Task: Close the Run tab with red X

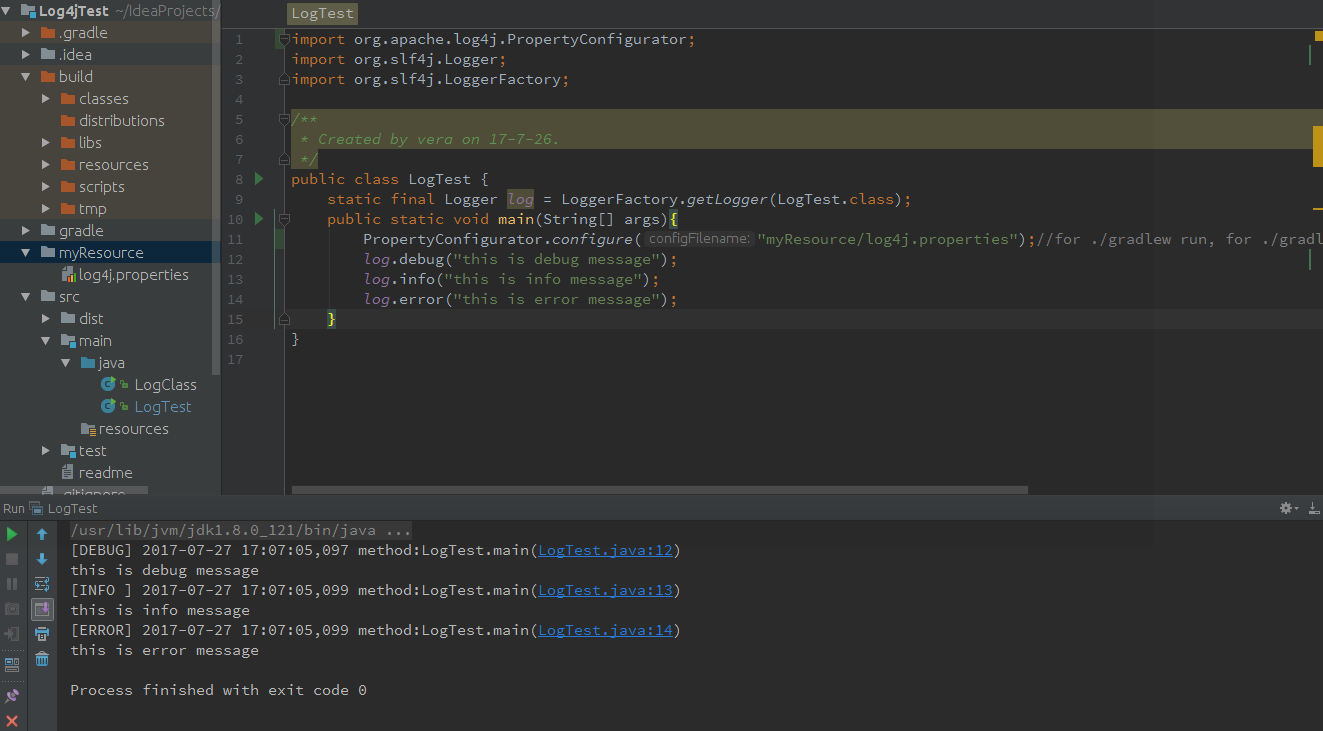Action: coord(12,721)
